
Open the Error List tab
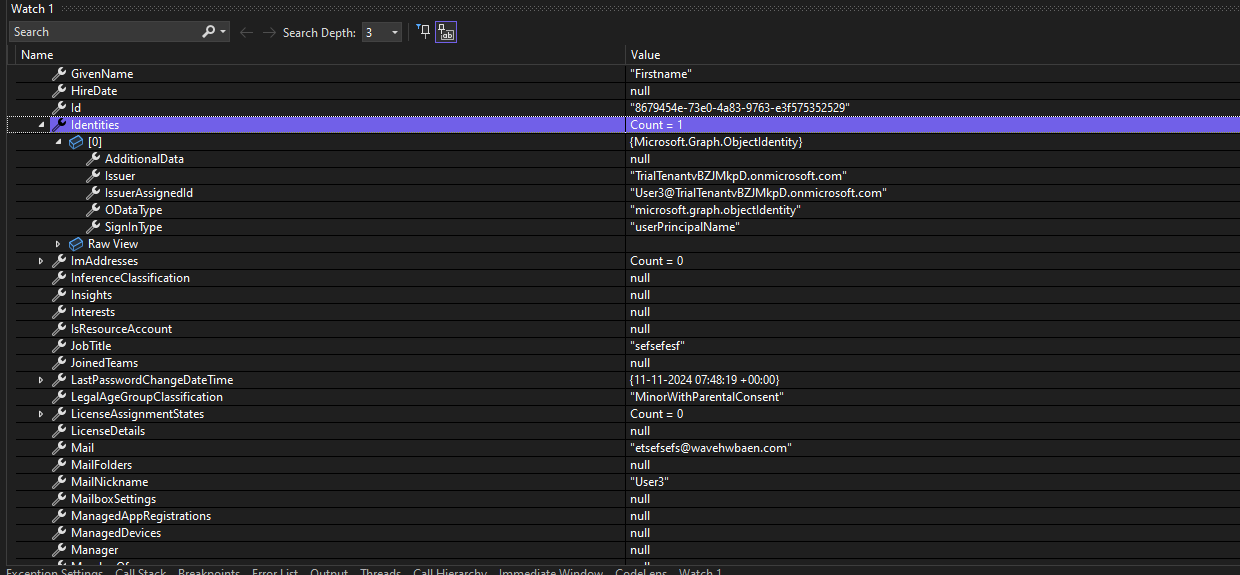coord(275,571)
